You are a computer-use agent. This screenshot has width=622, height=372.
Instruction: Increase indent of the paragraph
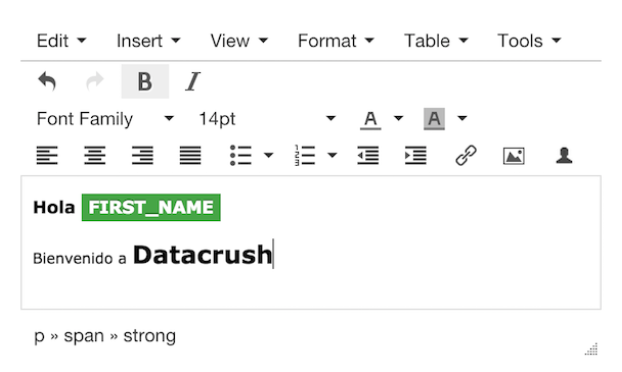[x=415, y=155]
